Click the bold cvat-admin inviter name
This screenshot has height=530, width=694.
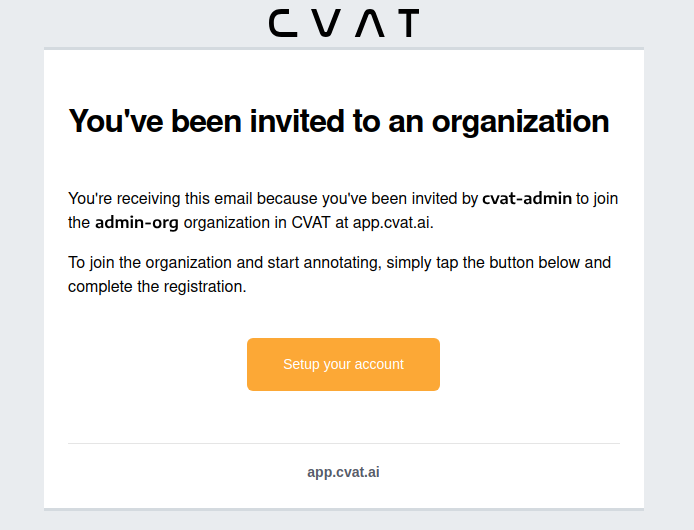click(527, 198)
